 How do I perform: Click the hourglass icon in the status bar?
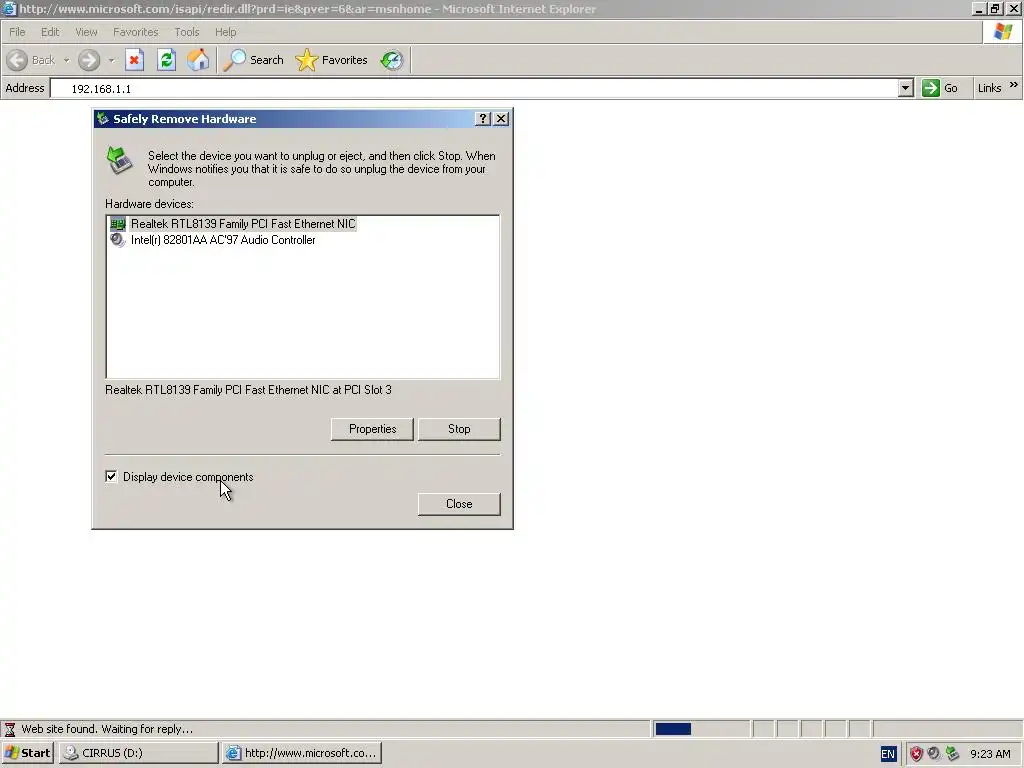(x=10, y=729)
